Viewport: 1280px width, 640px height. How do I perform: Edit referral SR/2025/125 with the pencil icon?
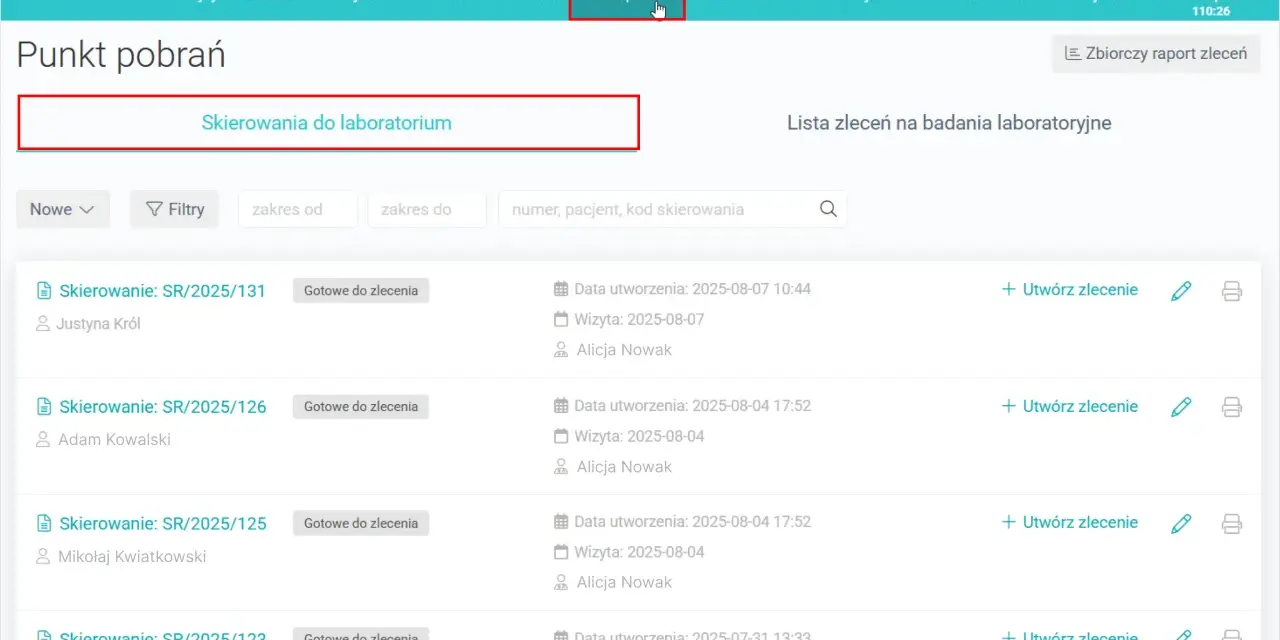coord(1181,523)
